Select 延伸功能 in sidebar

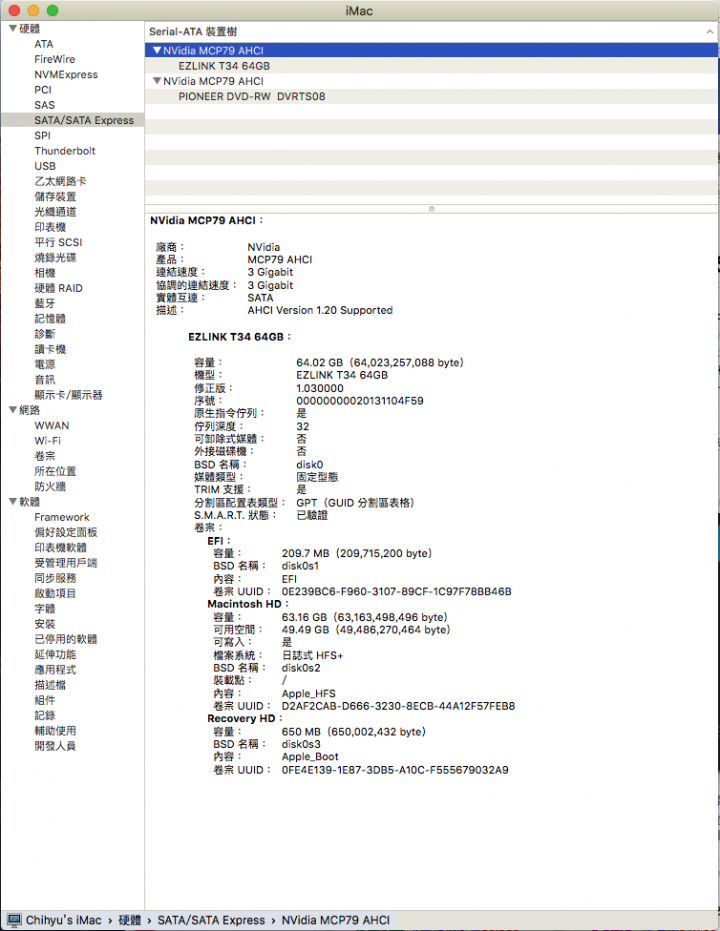[x=55, y=654]
